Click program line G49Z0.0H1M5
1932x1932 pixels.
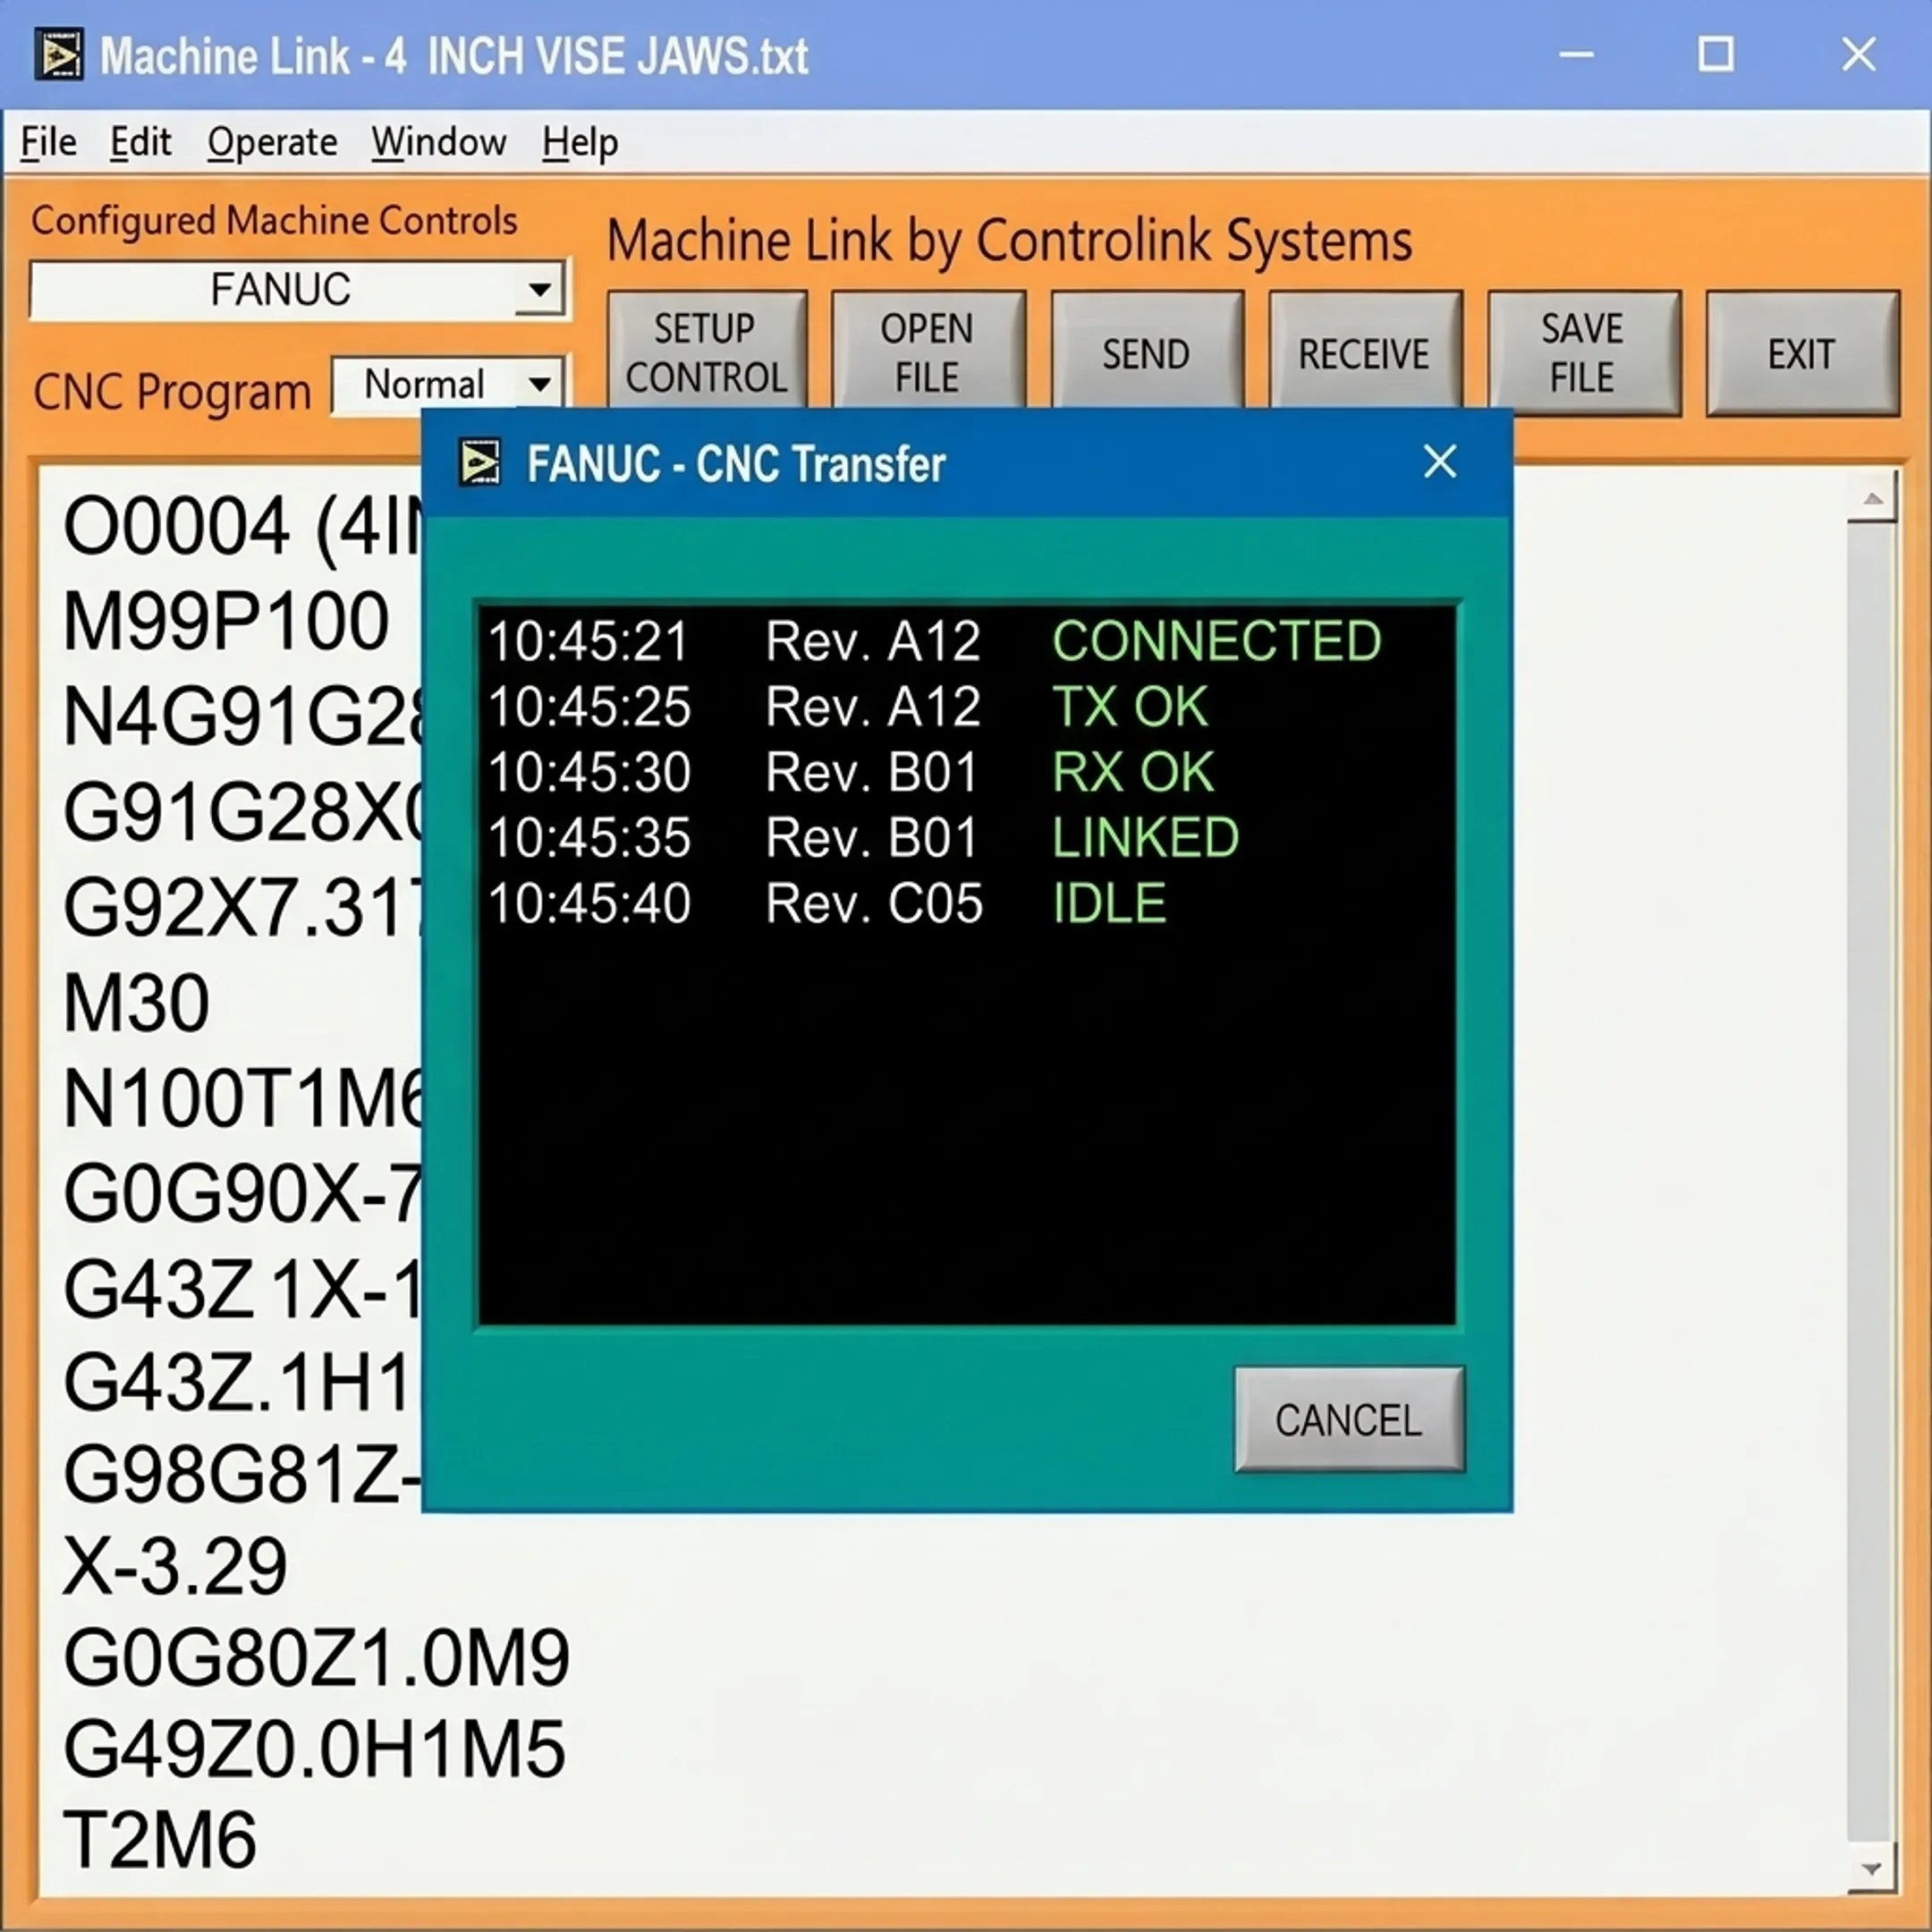314,1749
